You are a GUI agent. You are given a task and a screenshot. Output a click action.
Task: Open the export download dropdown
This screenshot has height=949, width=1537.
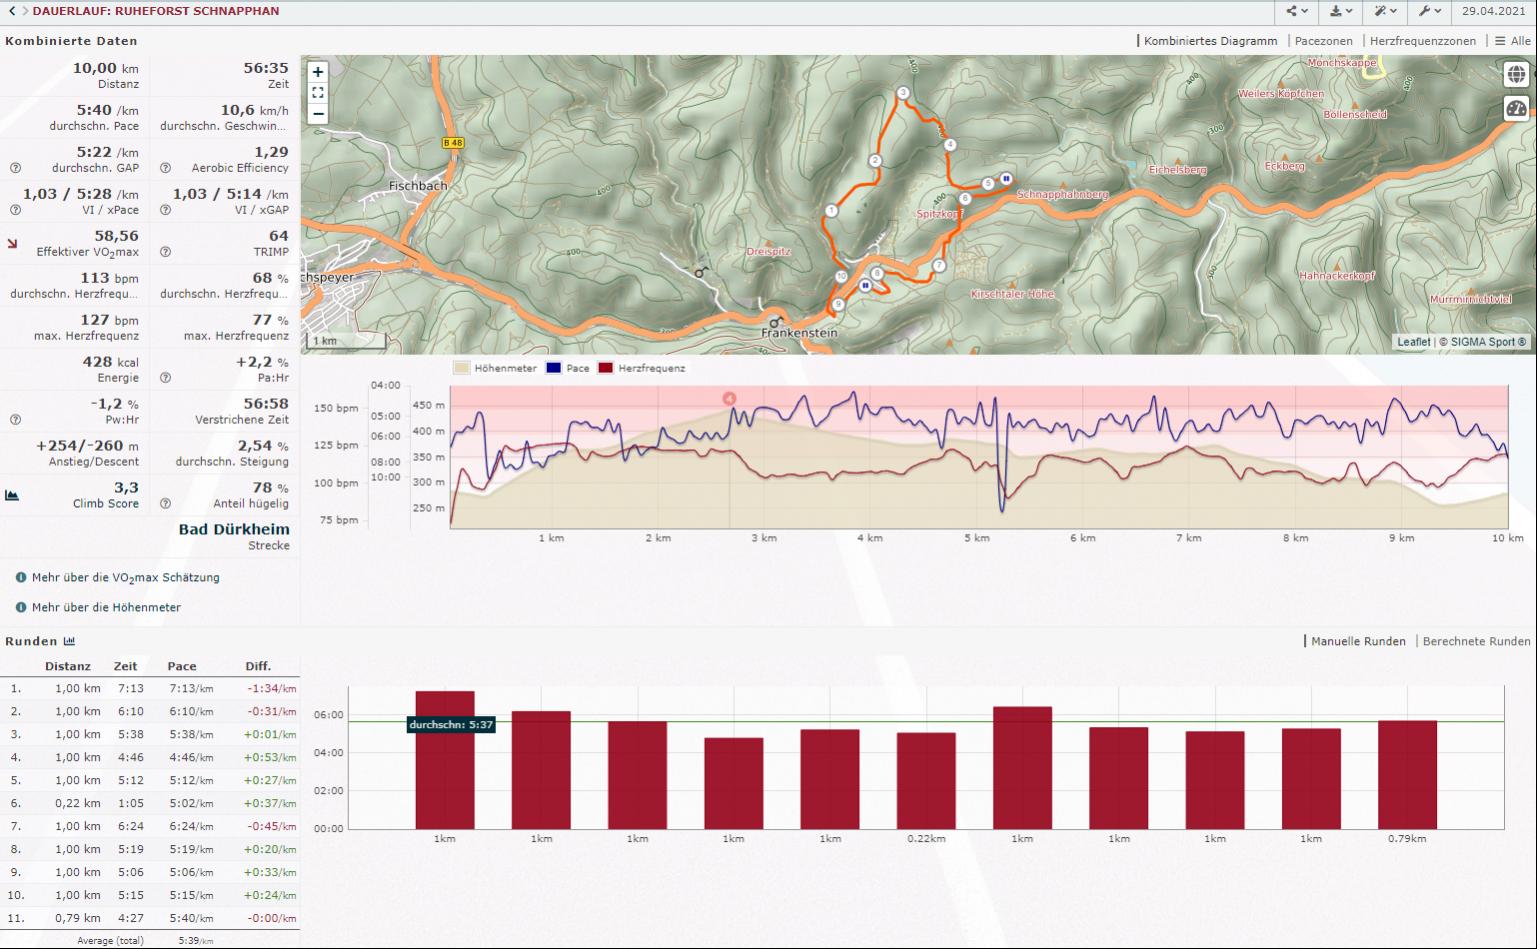click(x=1341, y=11)
